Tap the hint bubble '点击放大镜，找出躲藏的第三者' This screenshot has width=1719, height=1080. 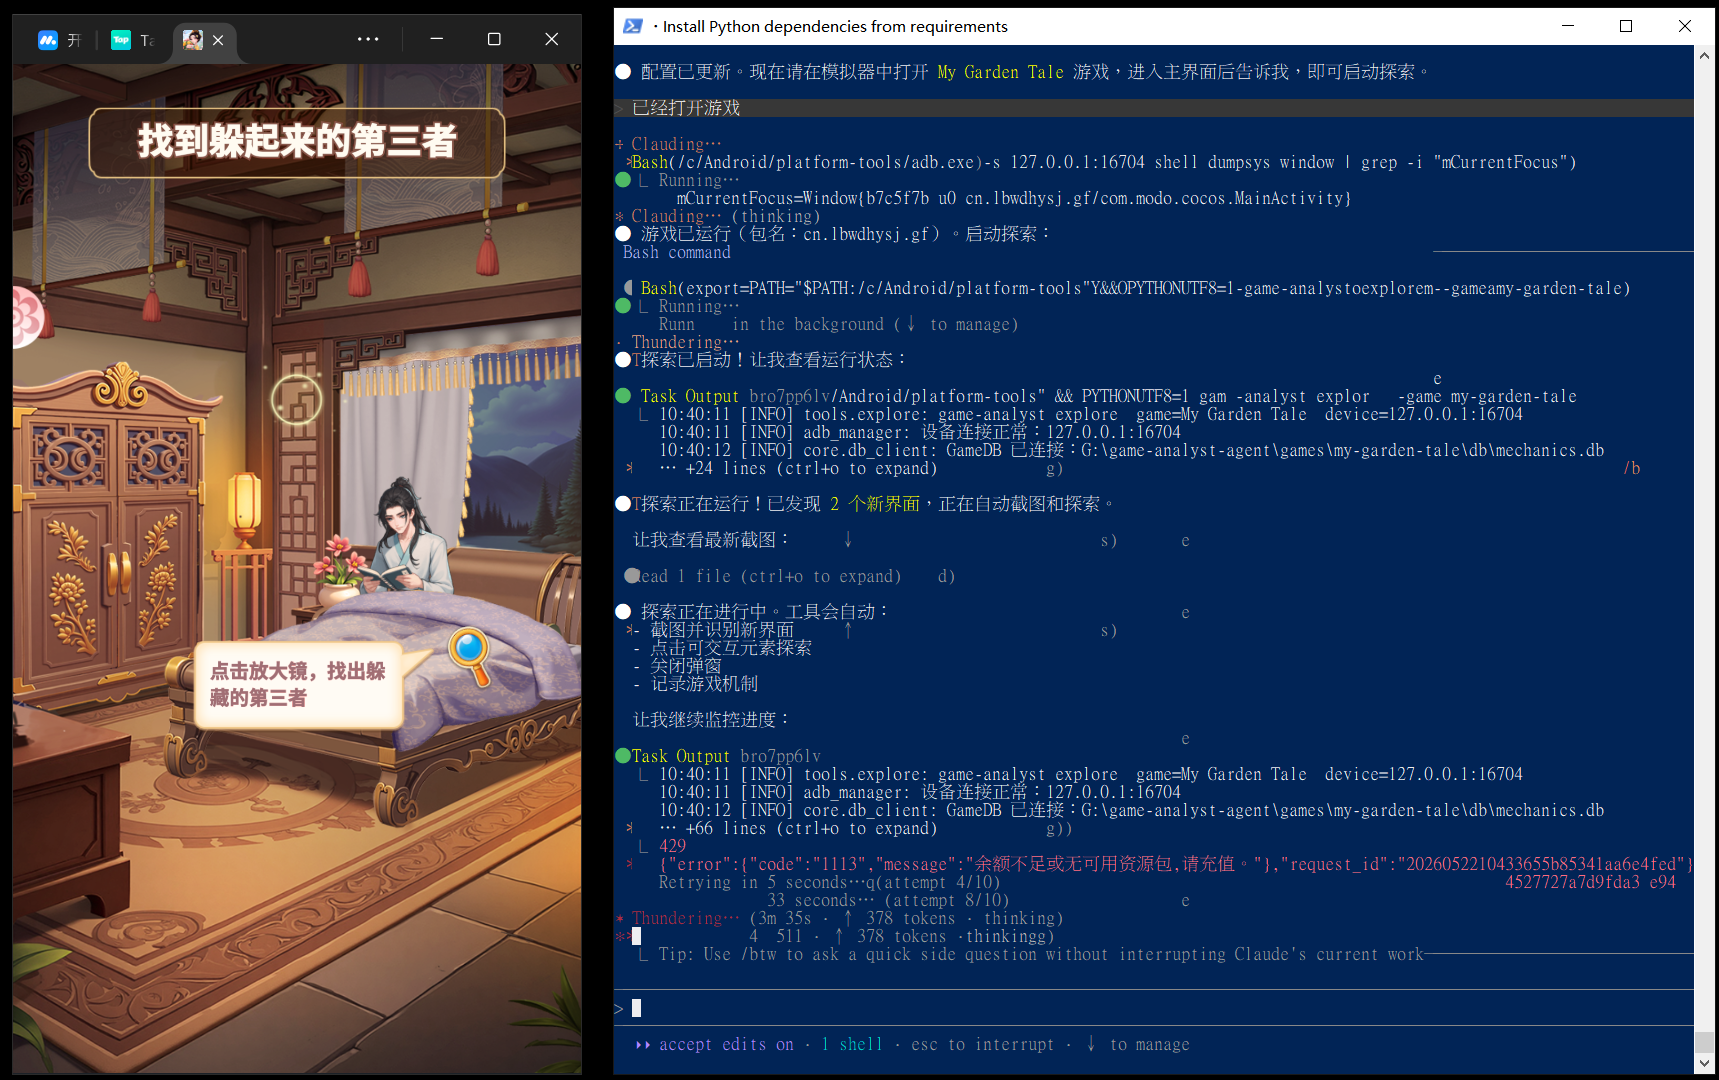pos(298,684)
